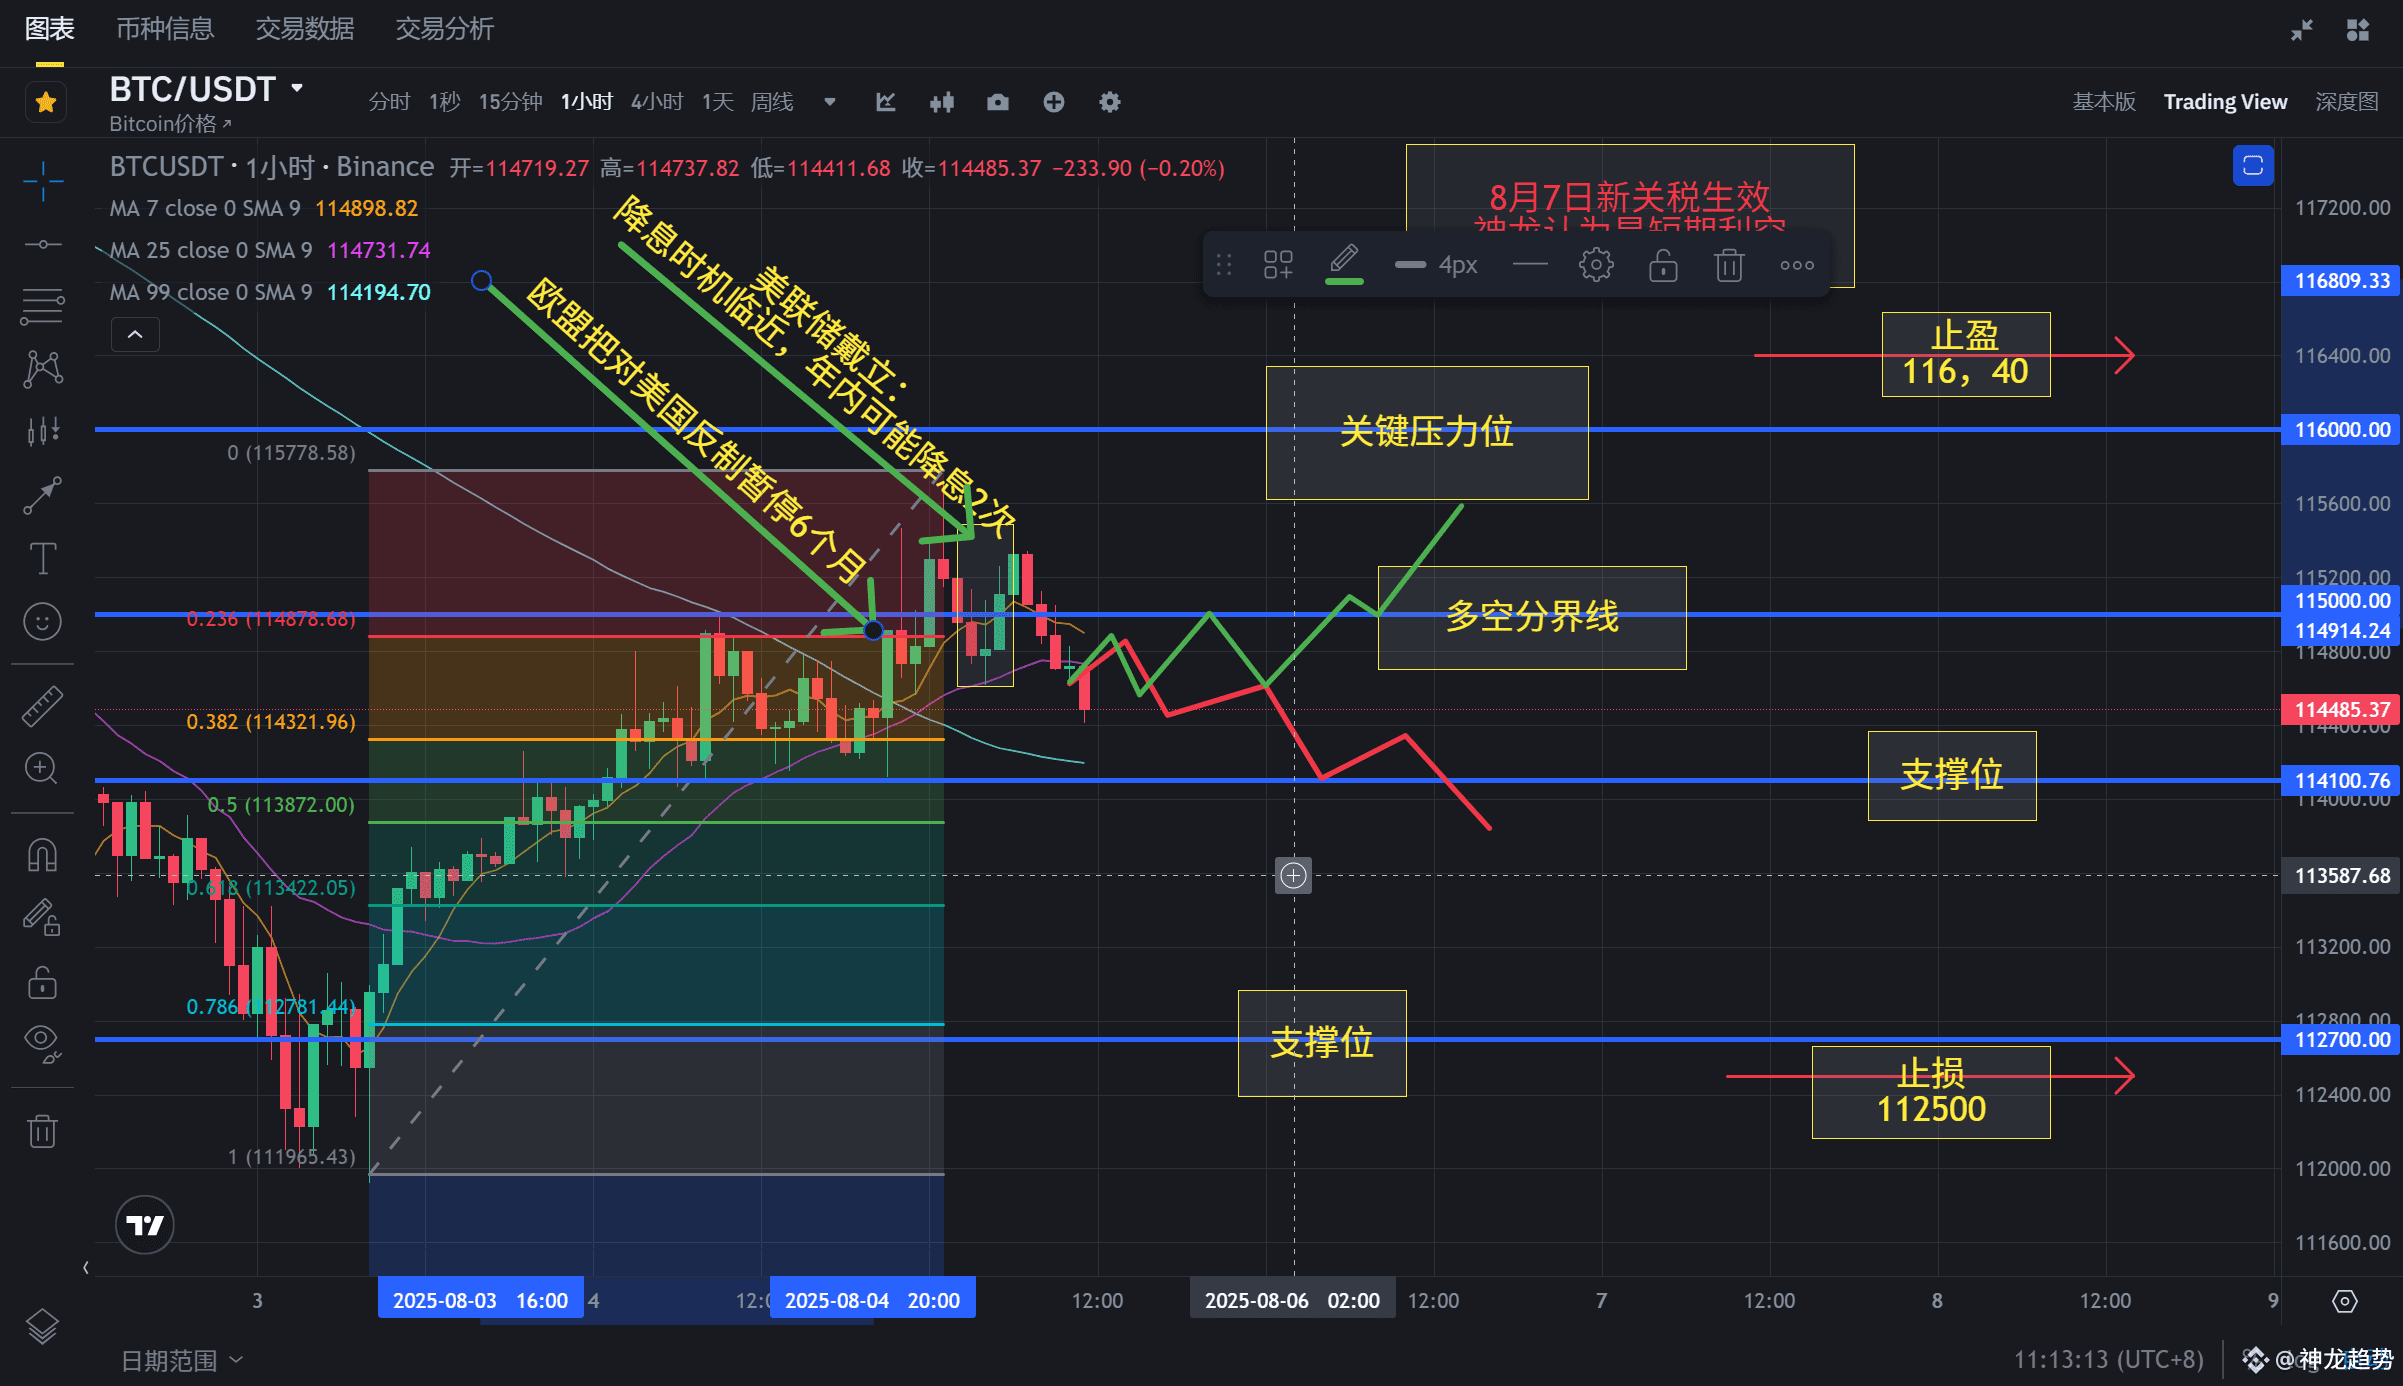Open the 图表 tab
Viewport: 2403px width, 1386px height.
(50, 29)
